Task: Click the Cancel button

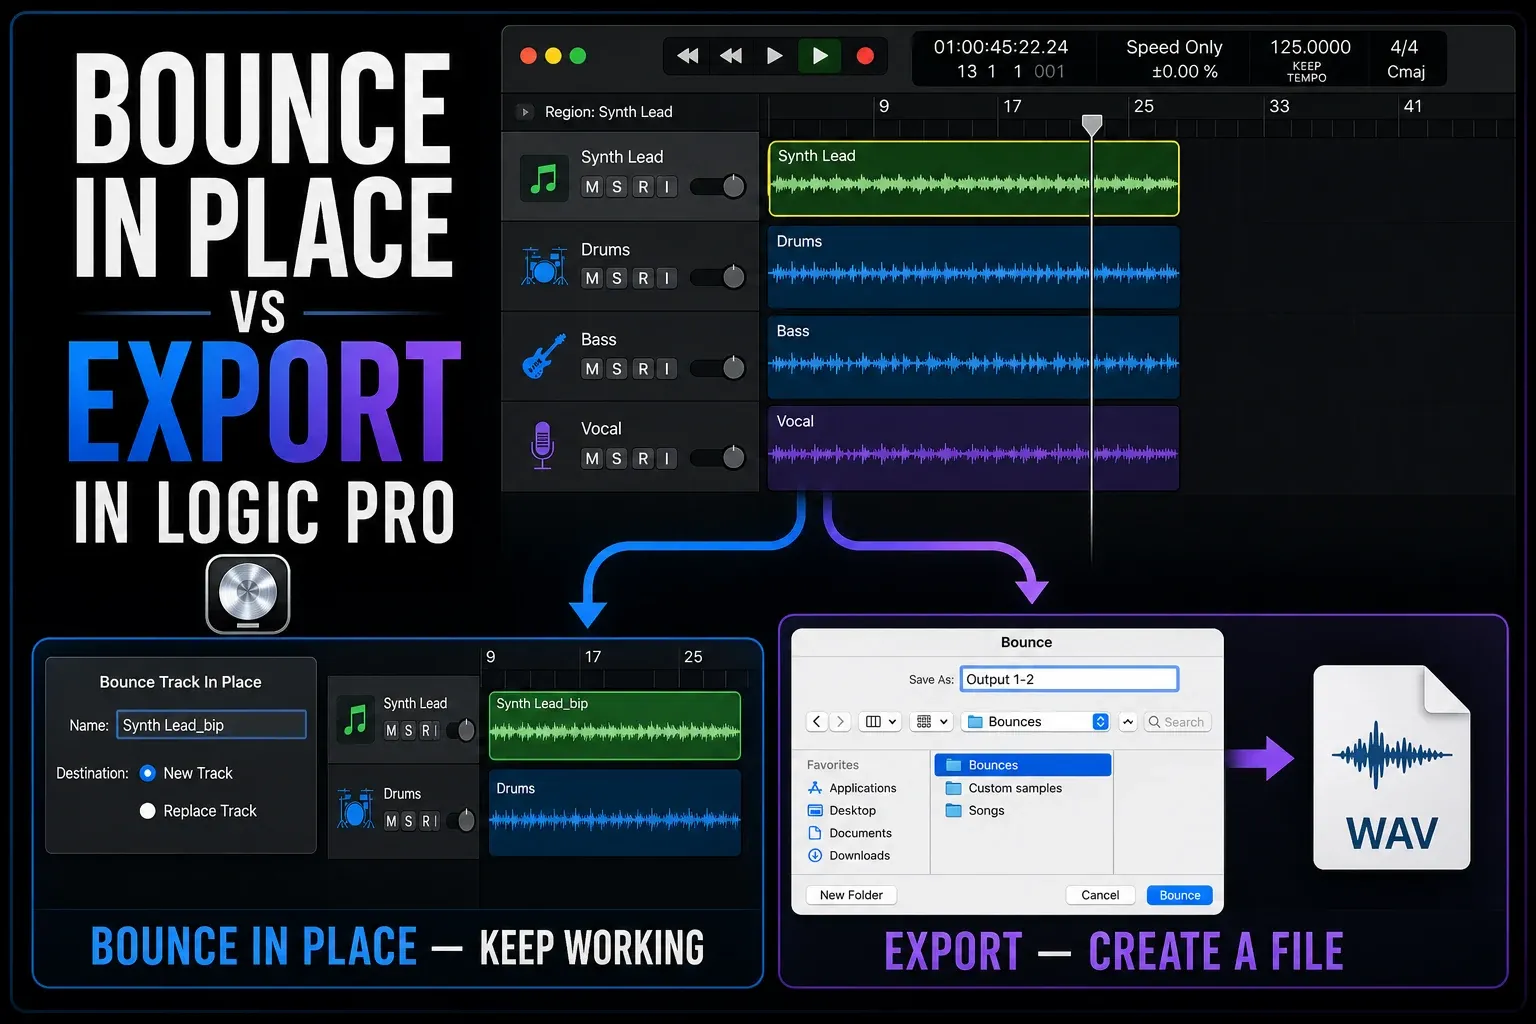Action: click(x=1100, y=895)
